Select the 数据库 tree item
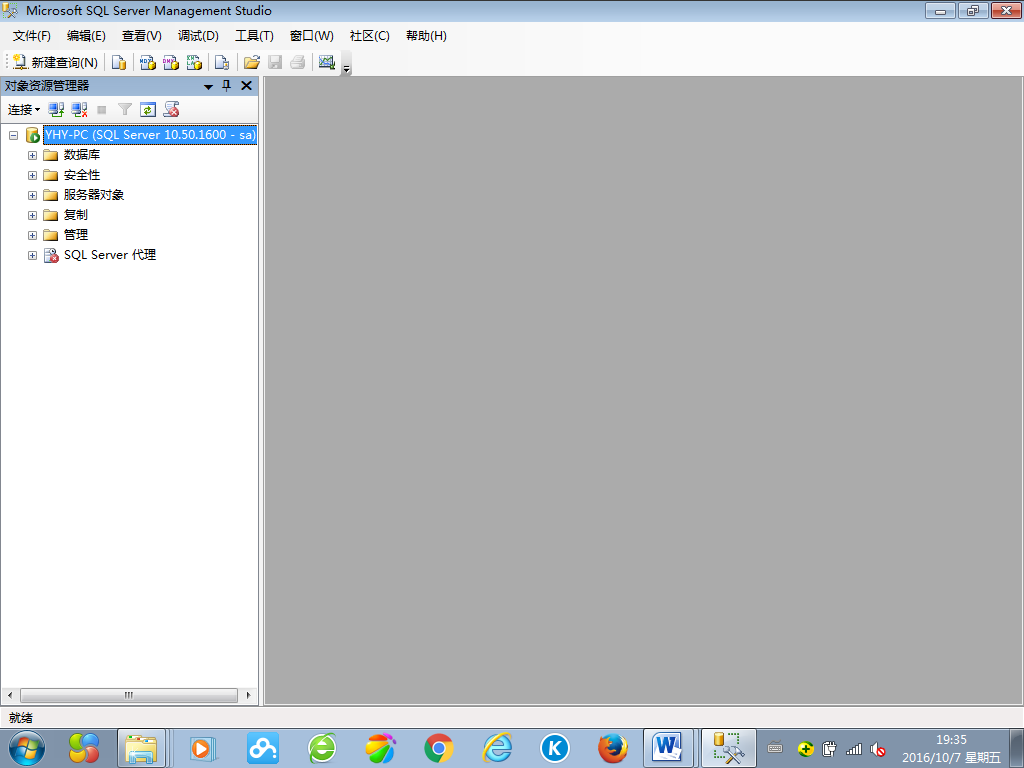Viewport: 1024px width, 768px height. tap(82, 155)
